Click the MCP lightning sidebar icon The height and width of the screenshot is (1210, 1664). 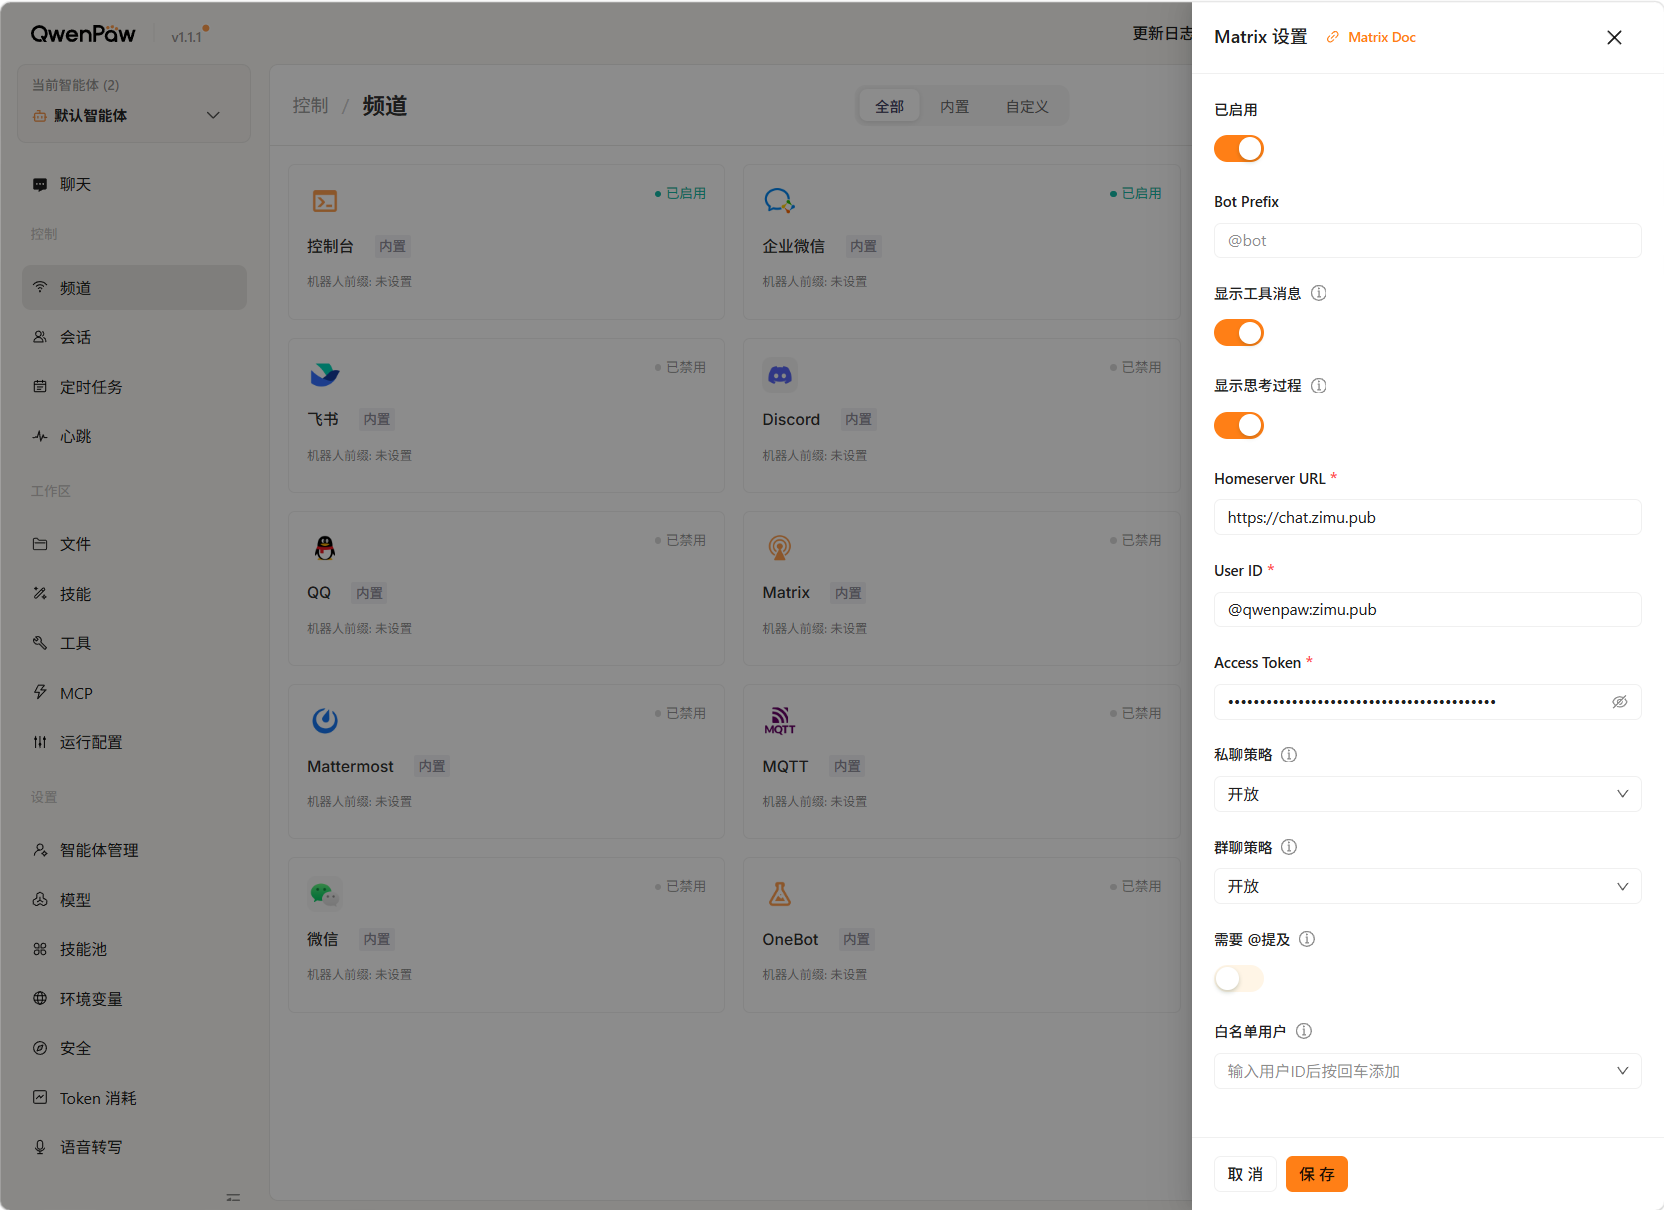(40, 692)
